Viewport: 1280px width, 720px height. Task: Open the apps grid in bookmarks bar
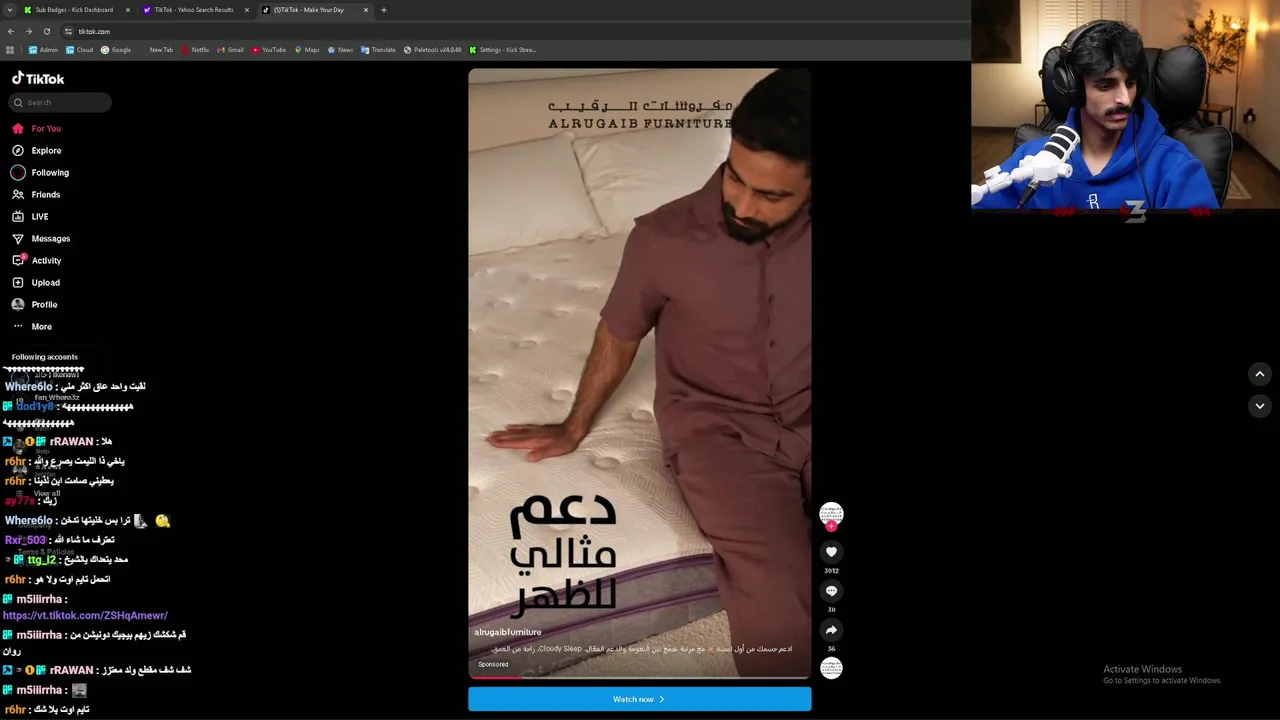10,50
